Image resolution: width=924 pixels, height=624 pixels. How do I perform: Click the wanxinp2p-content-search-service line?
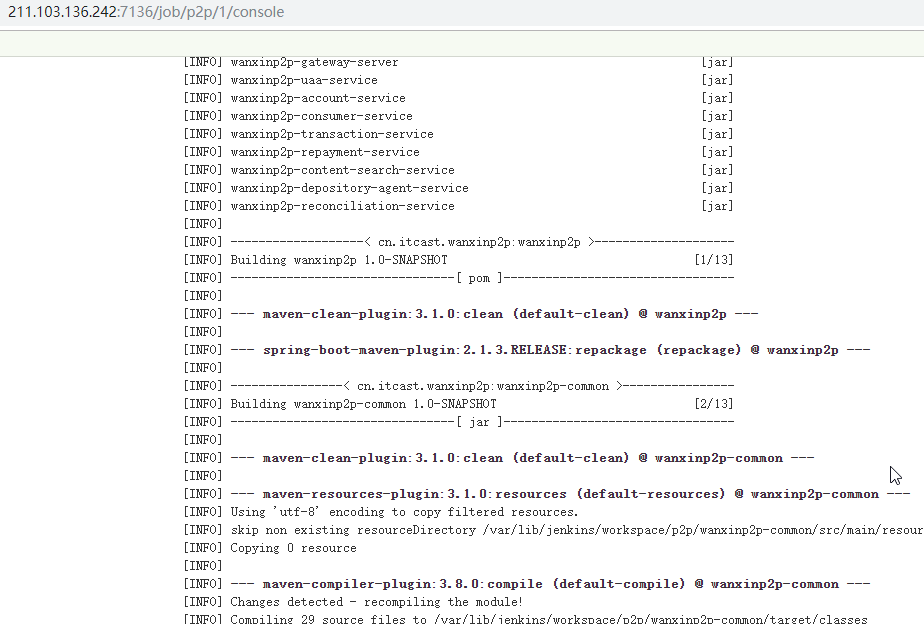[458, 170]
